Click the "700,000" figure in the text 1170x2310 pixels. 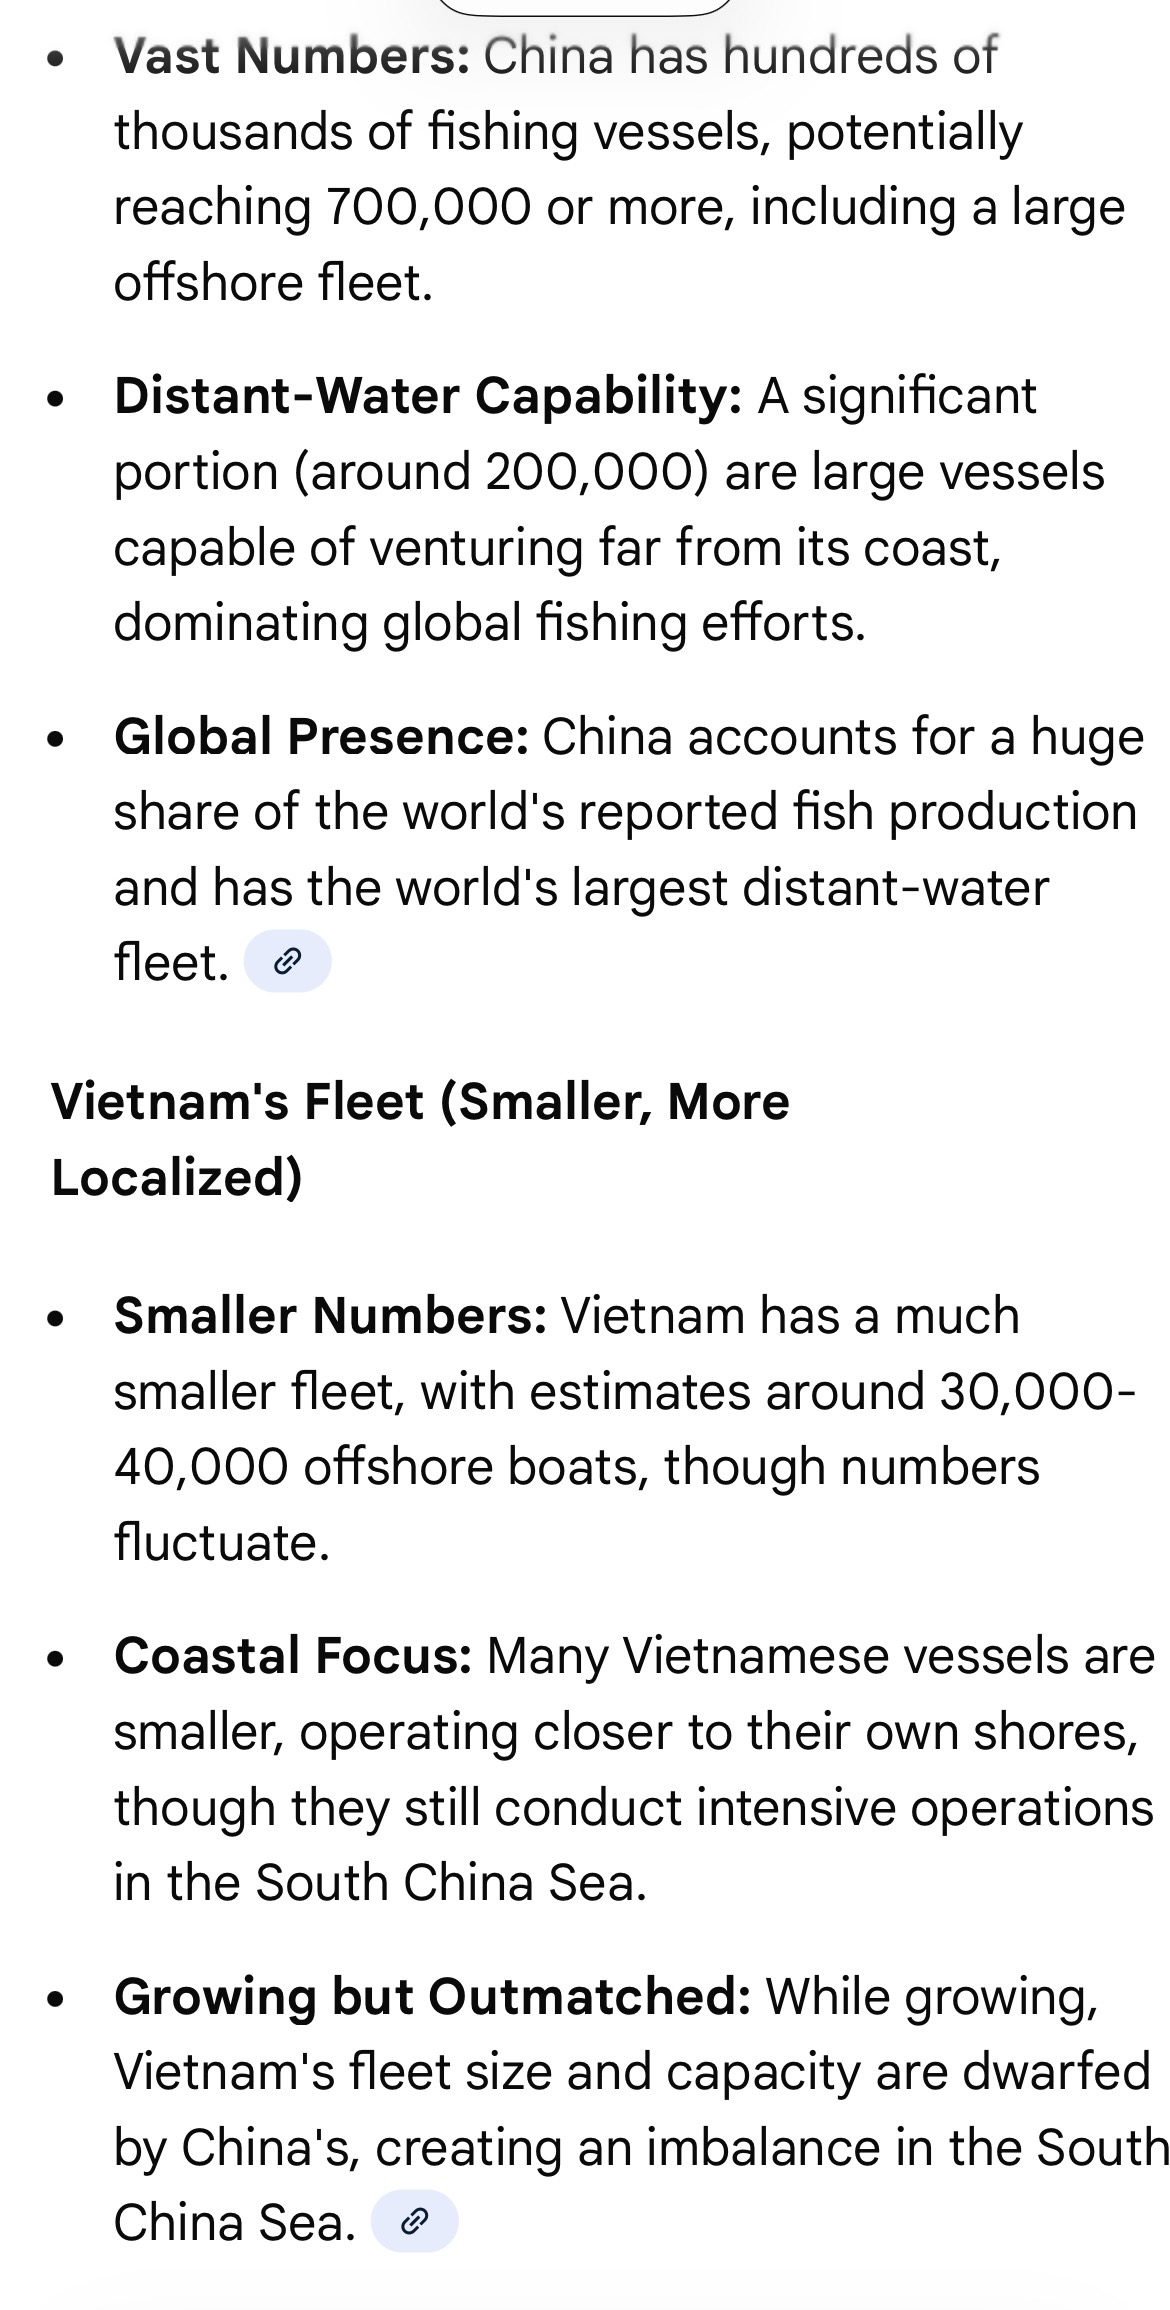point(428,208)
